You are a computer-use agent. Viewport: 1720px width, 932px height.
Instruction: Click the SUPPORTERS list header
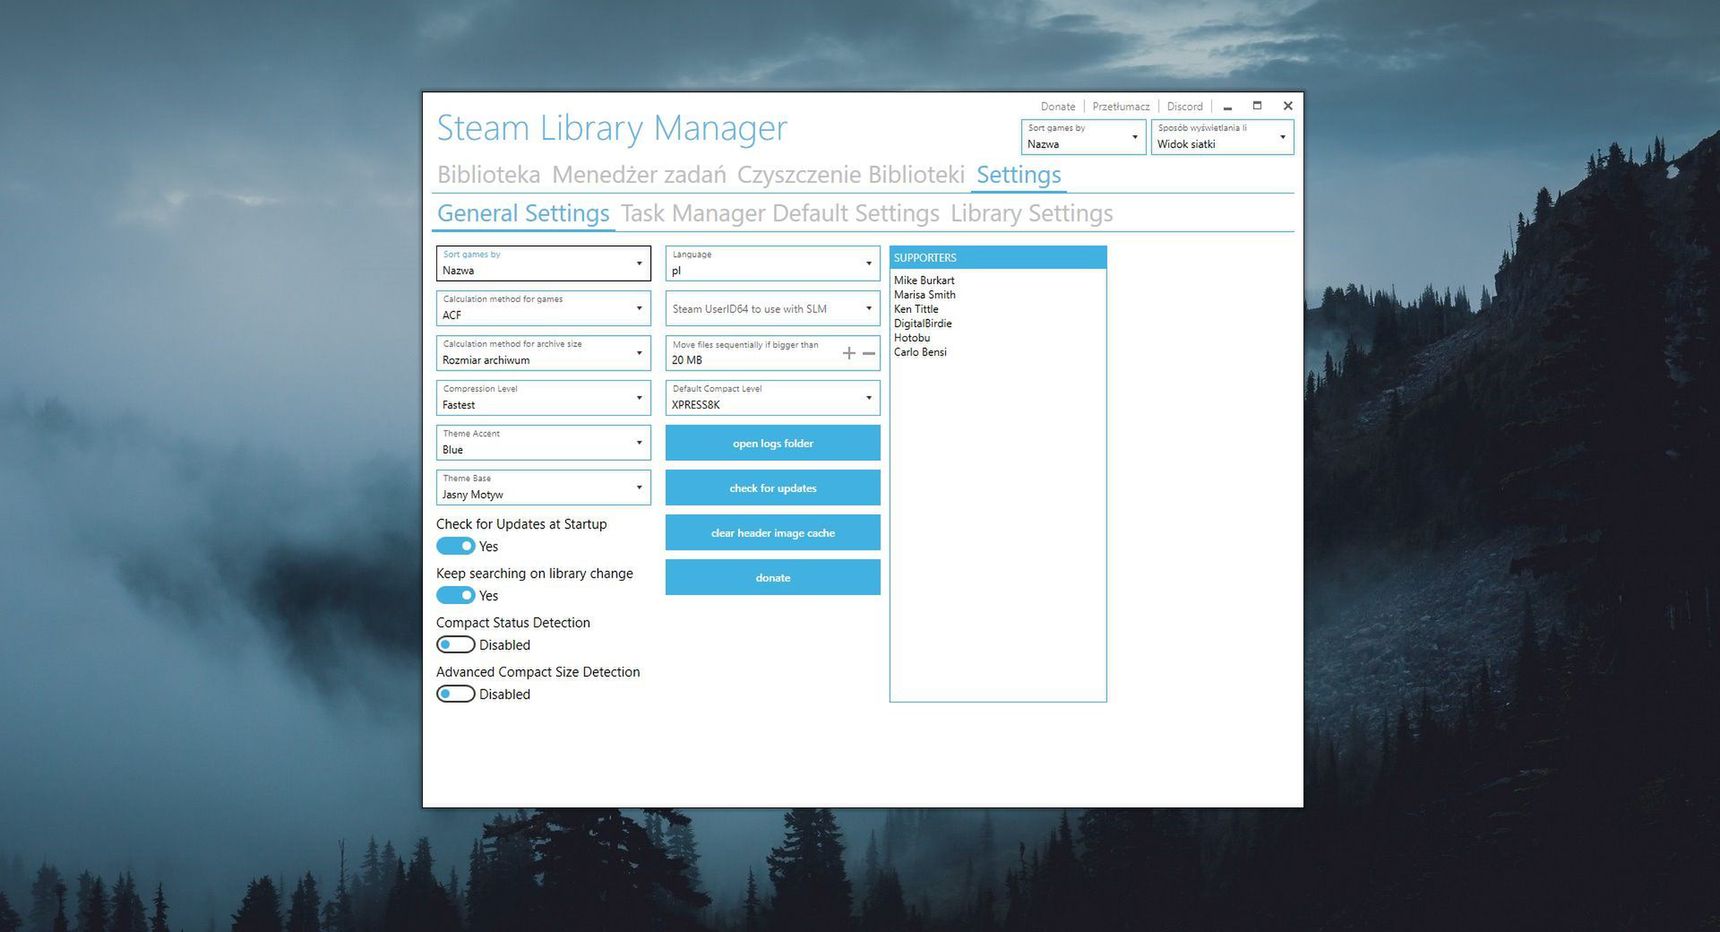pyautogui.click(x=998, y=258)
